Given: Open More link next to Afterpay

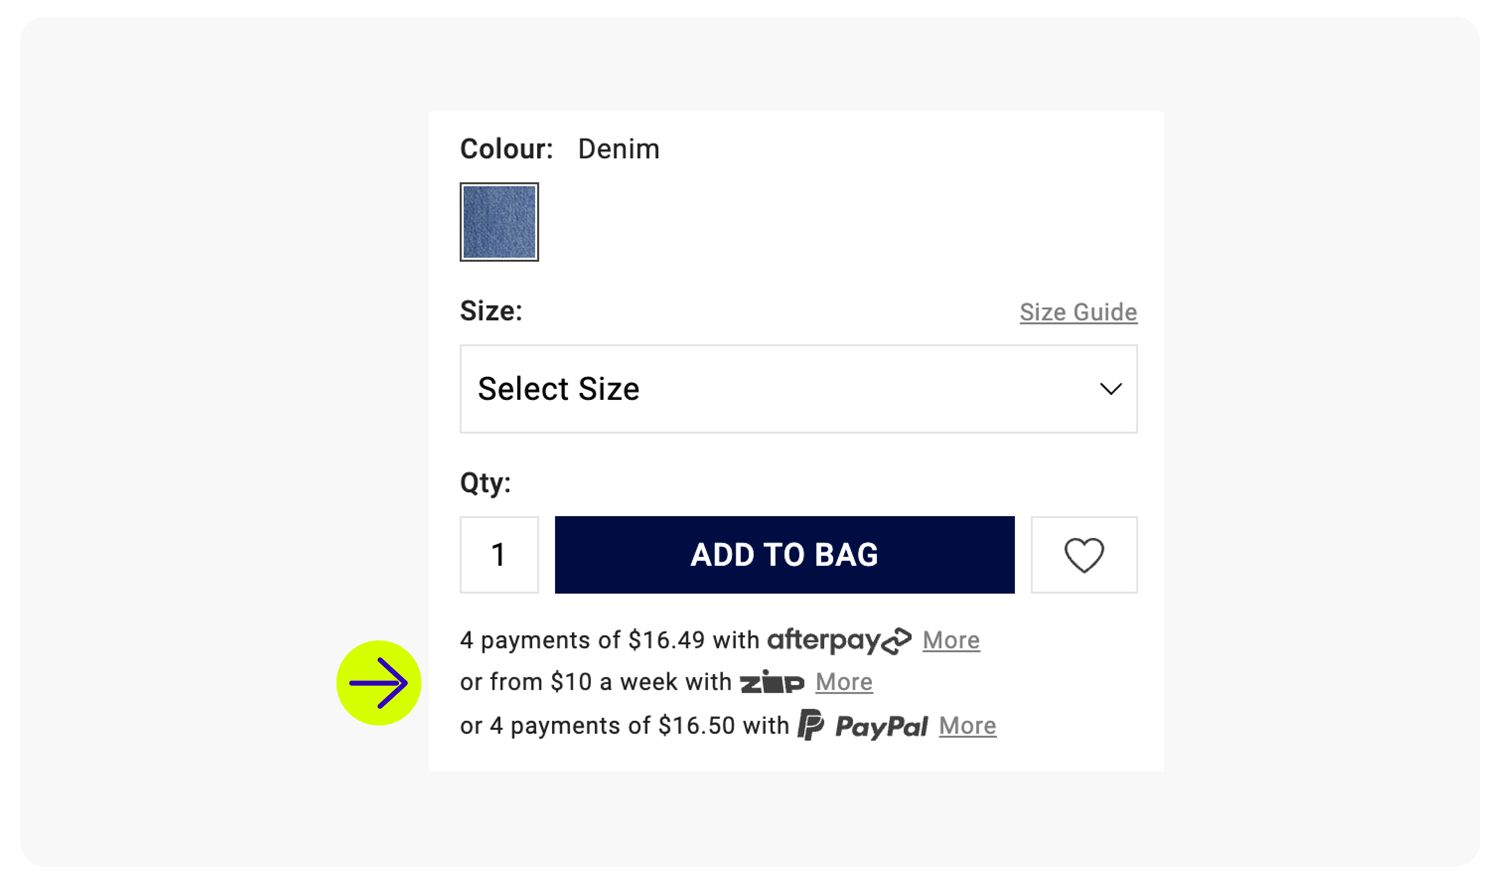Looking at the screenshot, I should [x=951, y=640].
